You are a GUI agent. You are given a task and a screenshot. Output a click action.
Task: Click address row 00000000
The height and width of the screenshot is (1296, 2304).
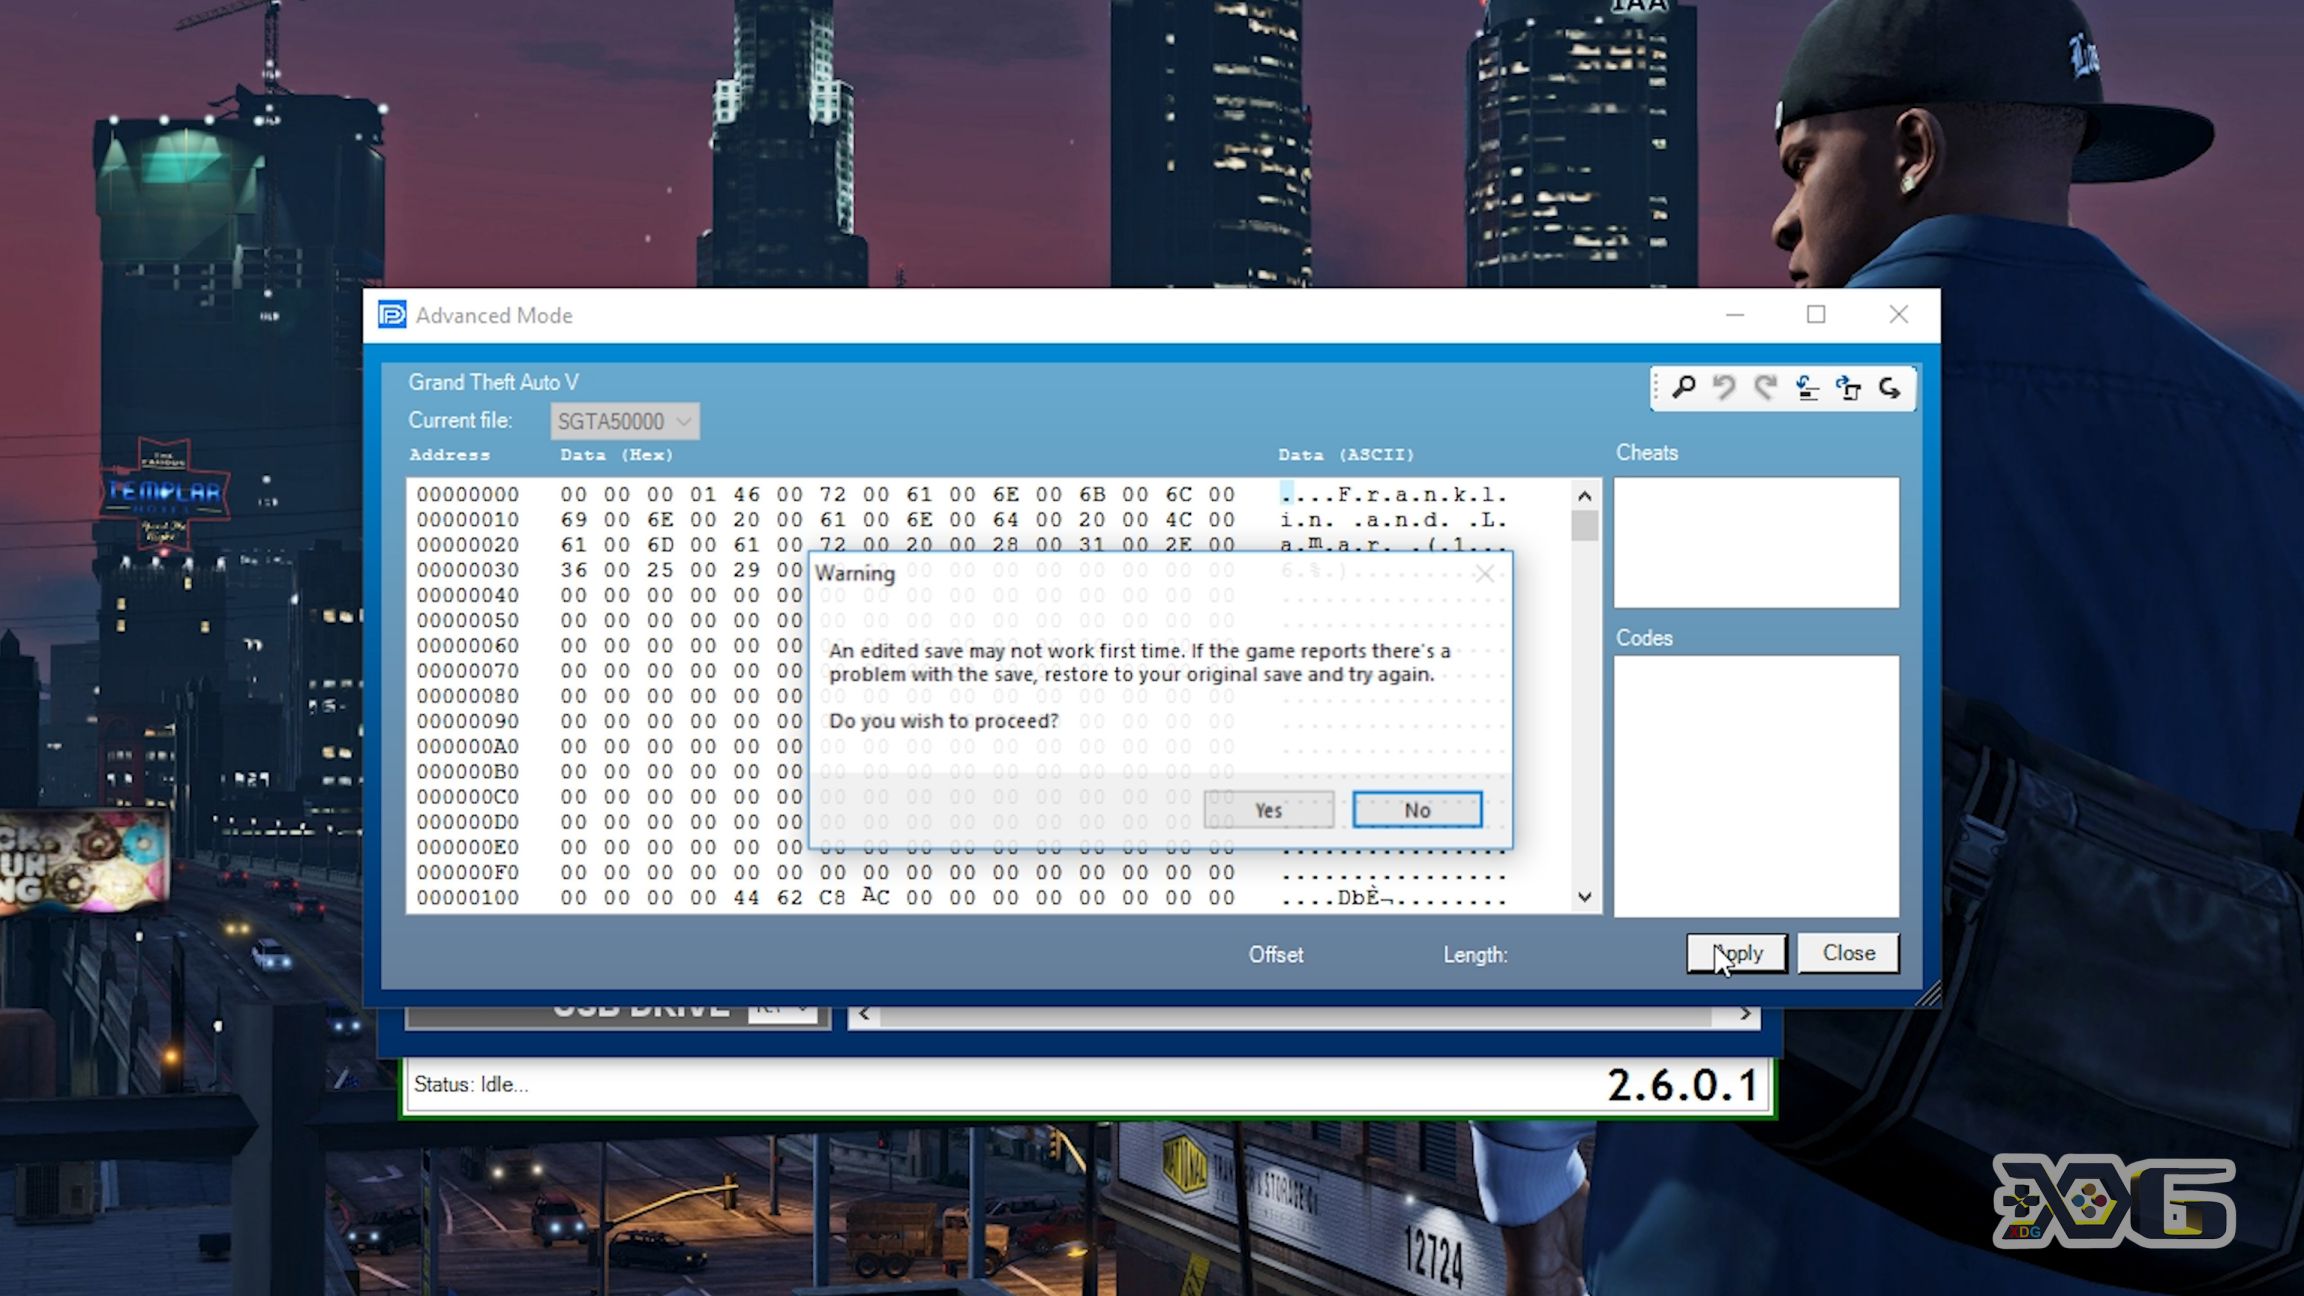pyautogui.click(x=468, y=494)
